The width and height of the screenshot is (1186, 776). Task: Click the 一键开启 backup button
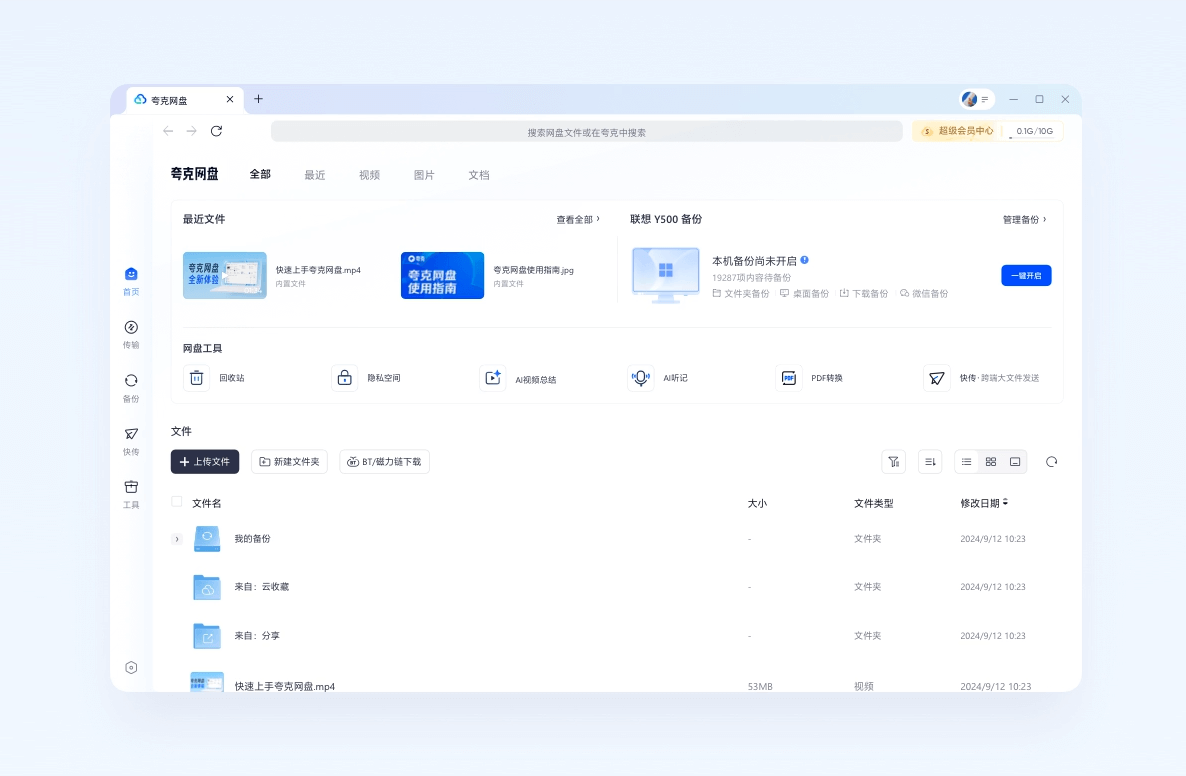click(x=1026, y=275)
